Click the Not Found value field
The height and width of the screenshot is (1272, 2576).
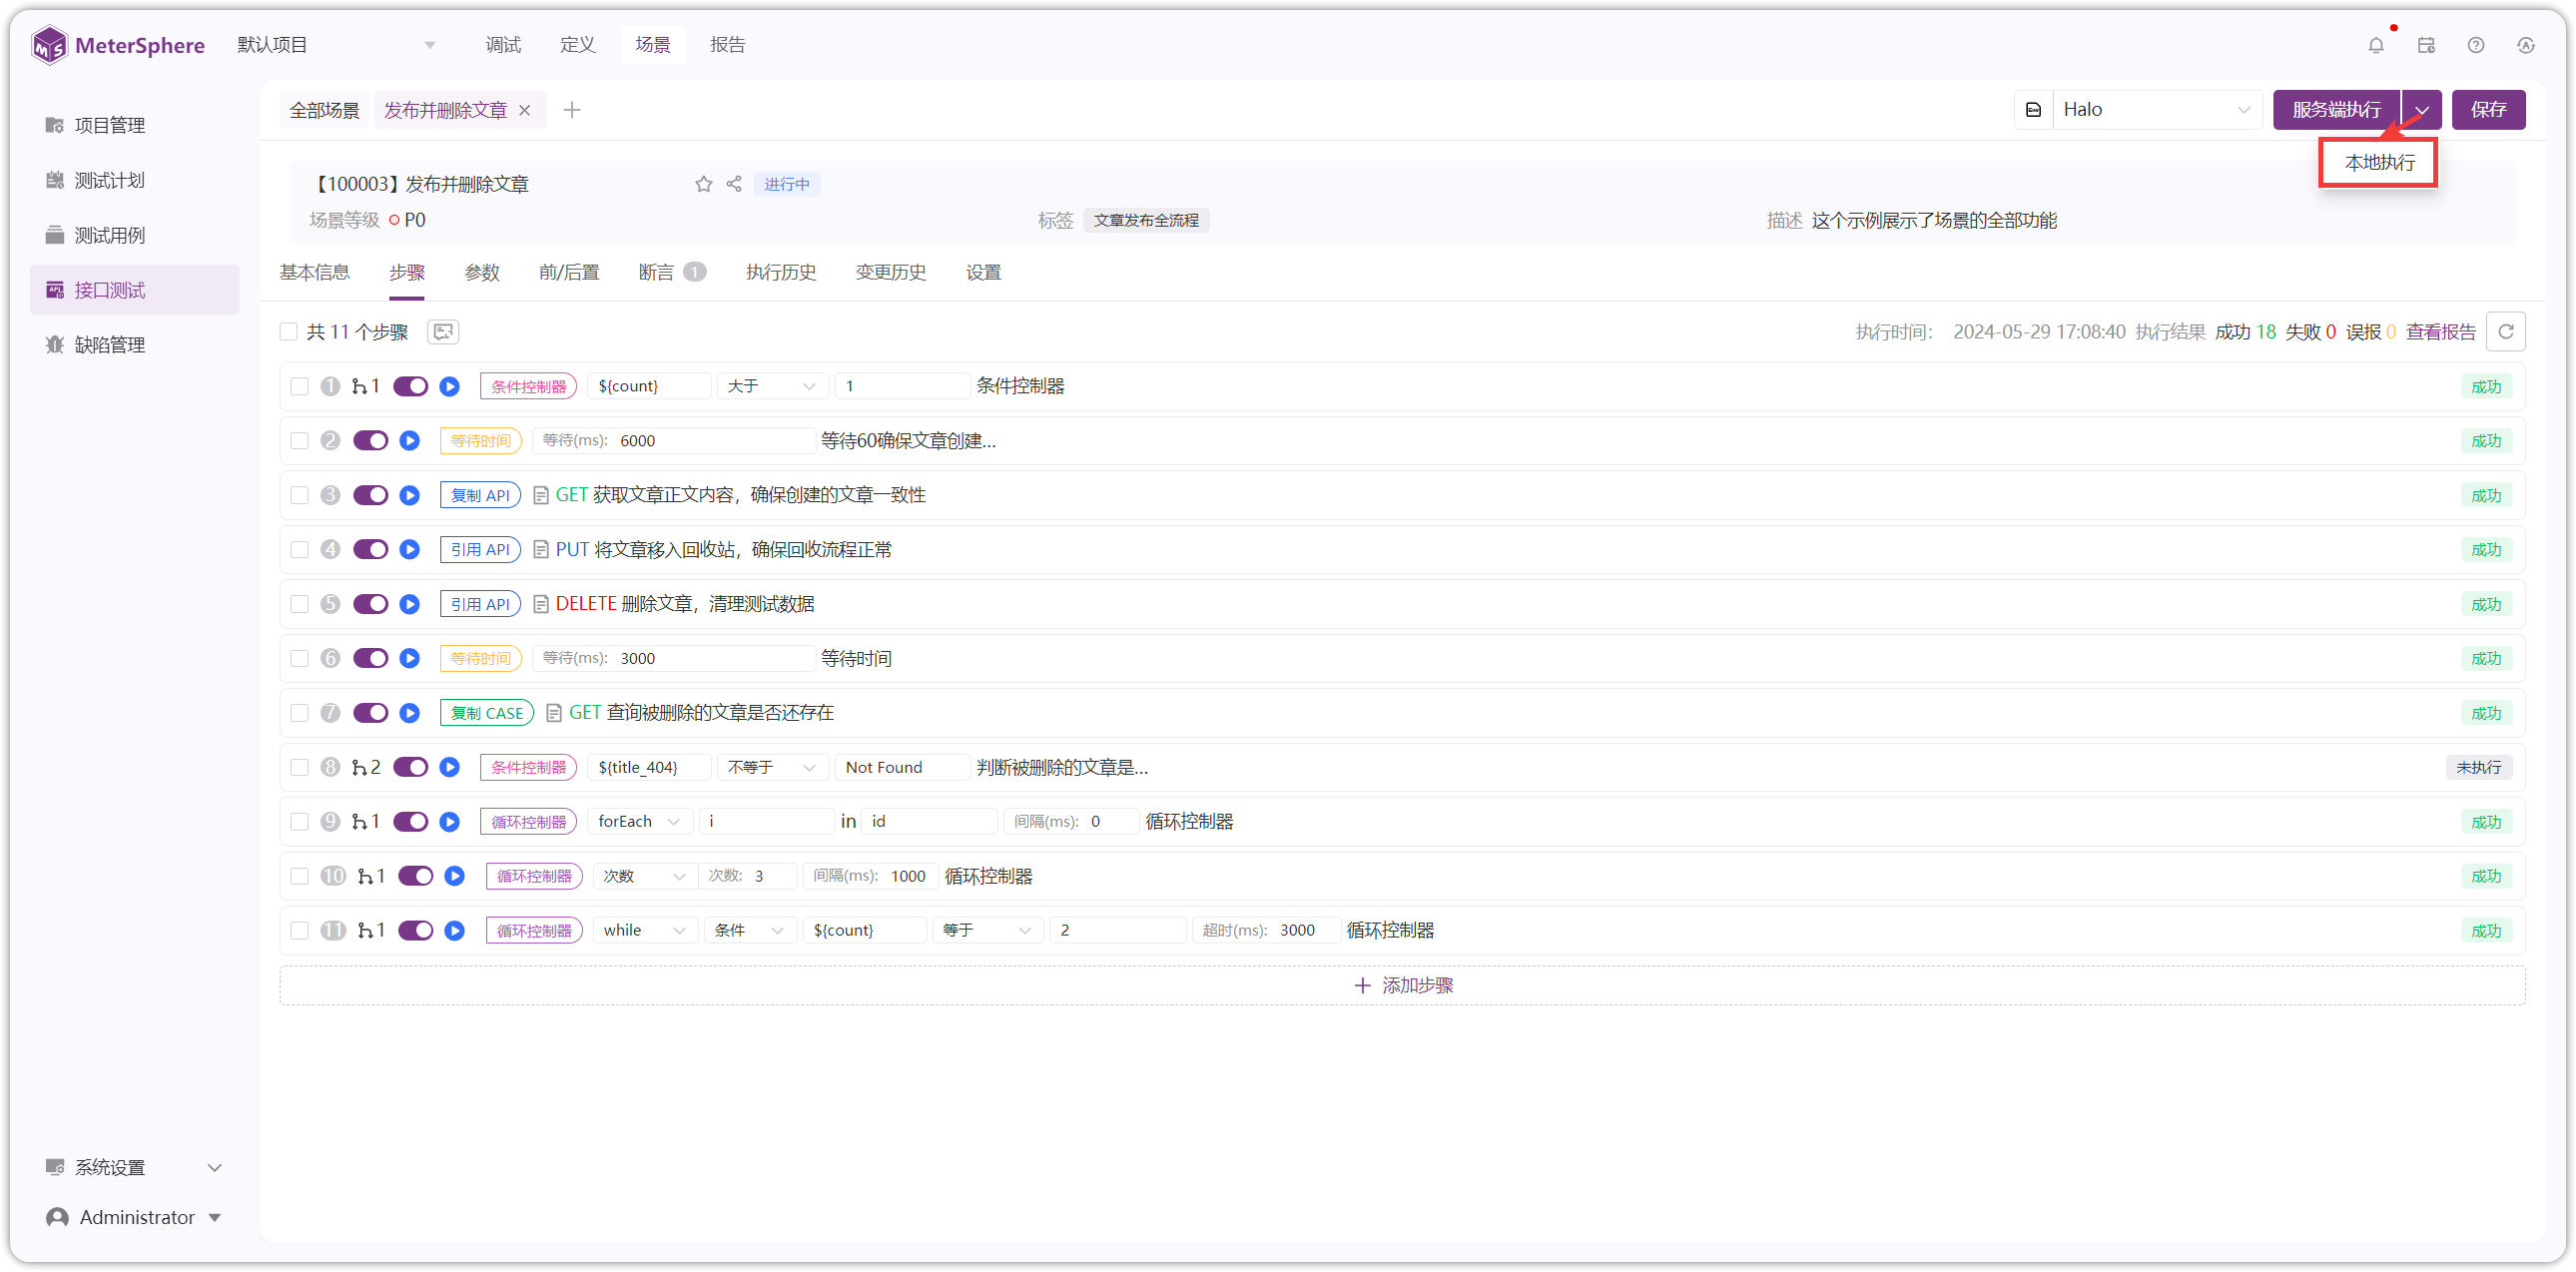click(901, 768)
